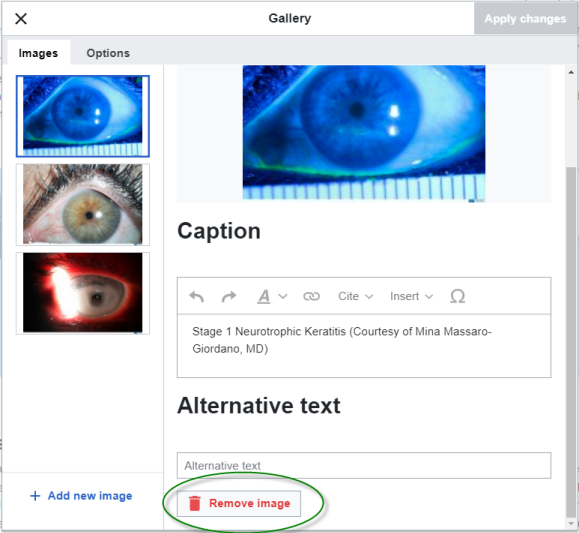Open the text style formatting icon
The image size is (579, 533).
[x=264, y=296]
